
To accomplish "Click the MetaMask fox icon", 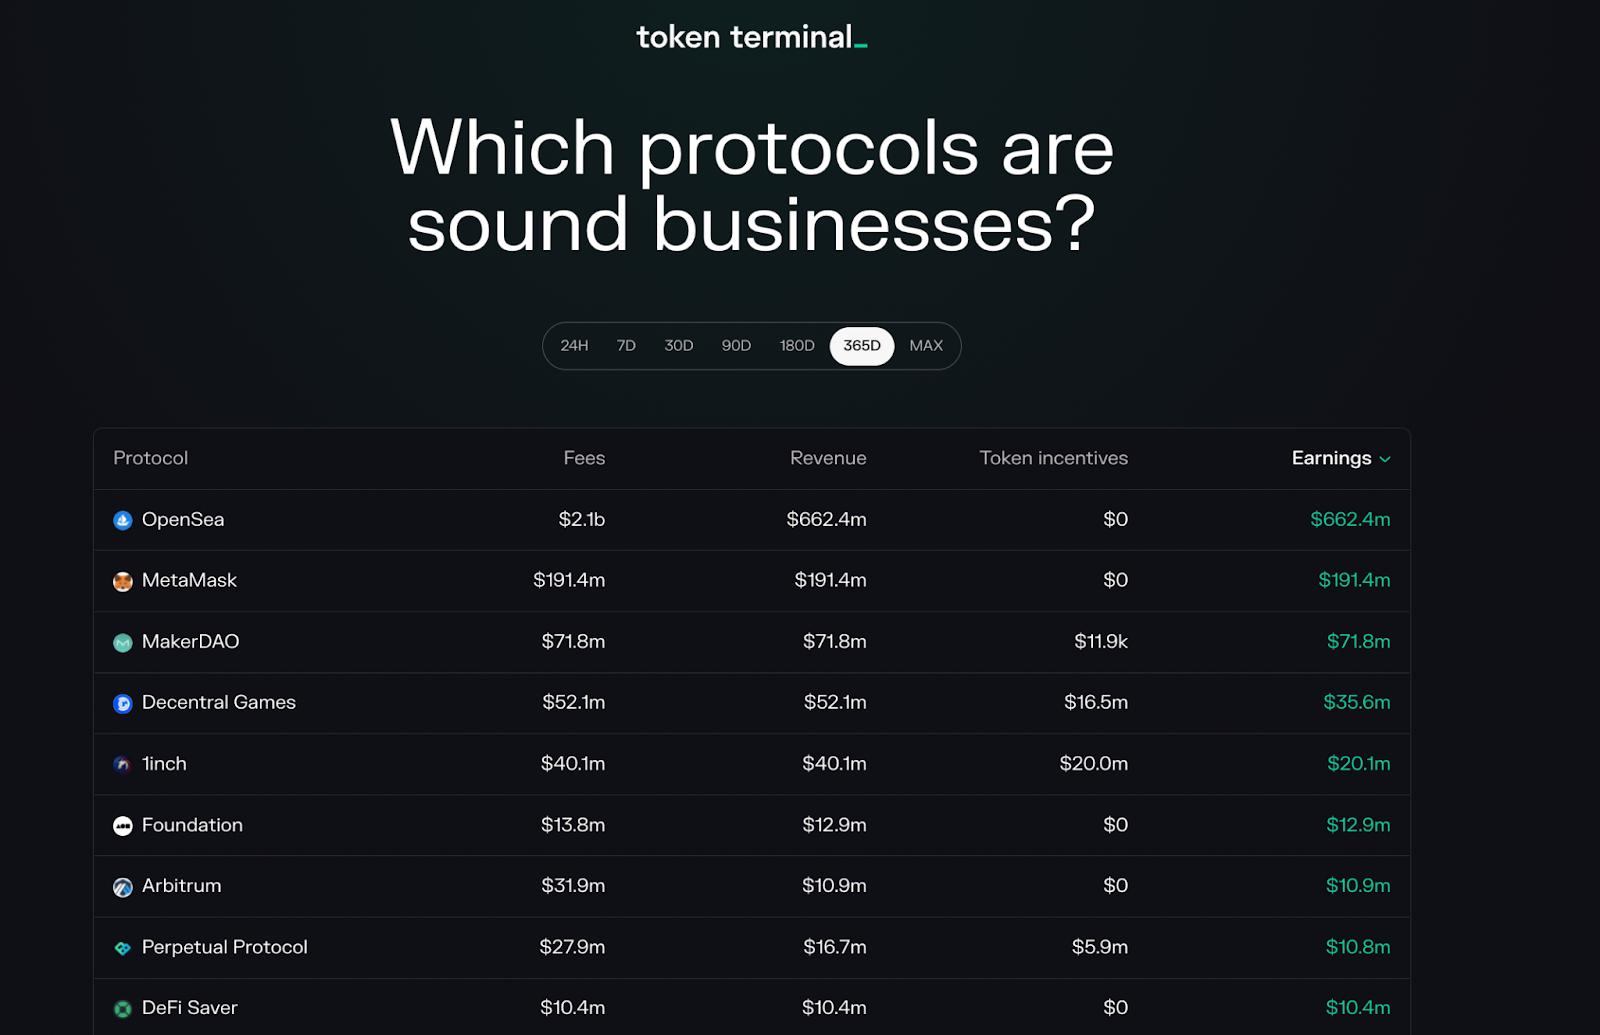I will pos(123,582).
